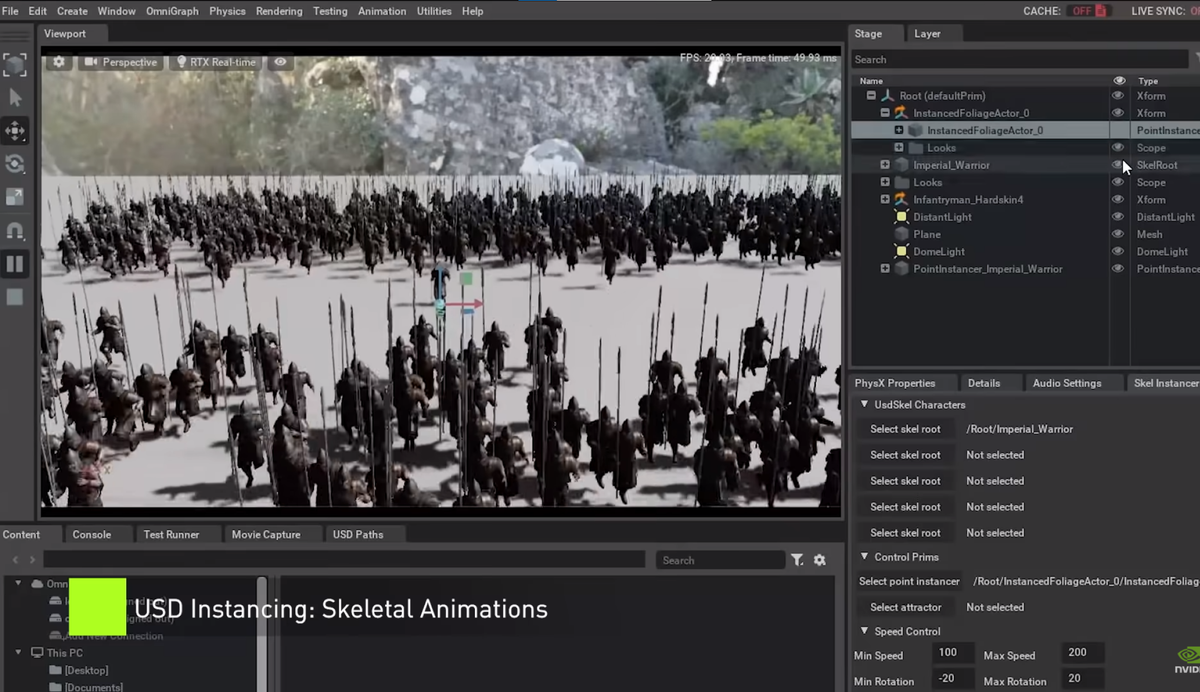
Task: Open viewport settings gear
Action: [x=59, y=62]
